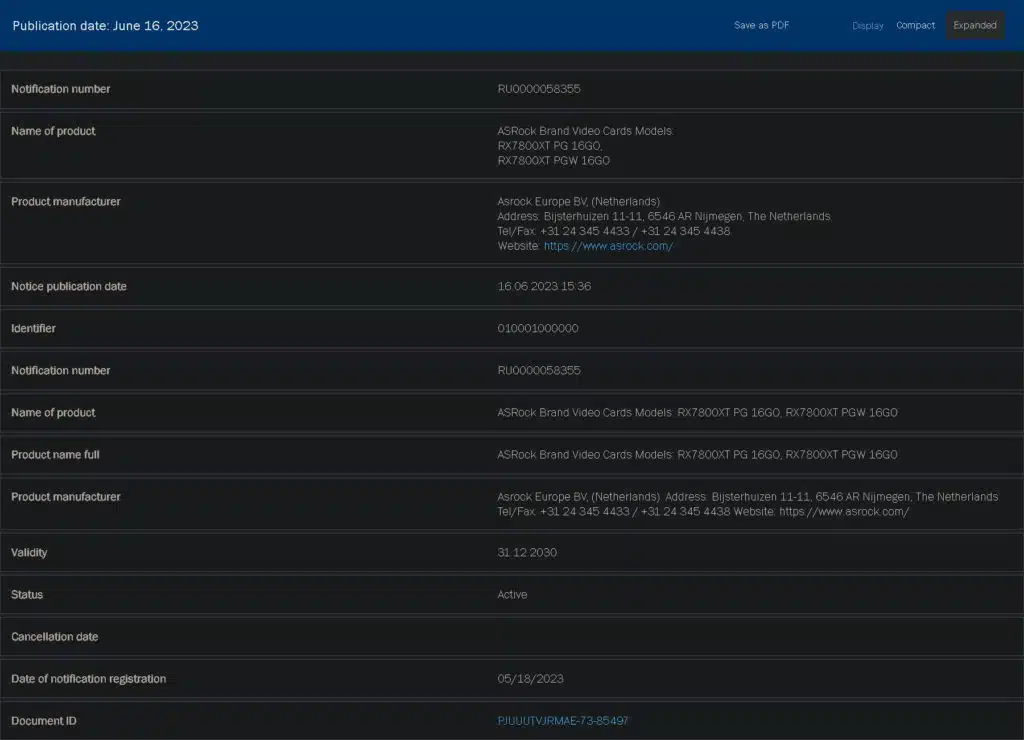This screenshot has height=740, width=1024.
Task: Click the notice publication date 16.06.2023 15:36
Action: pos(544,286)
